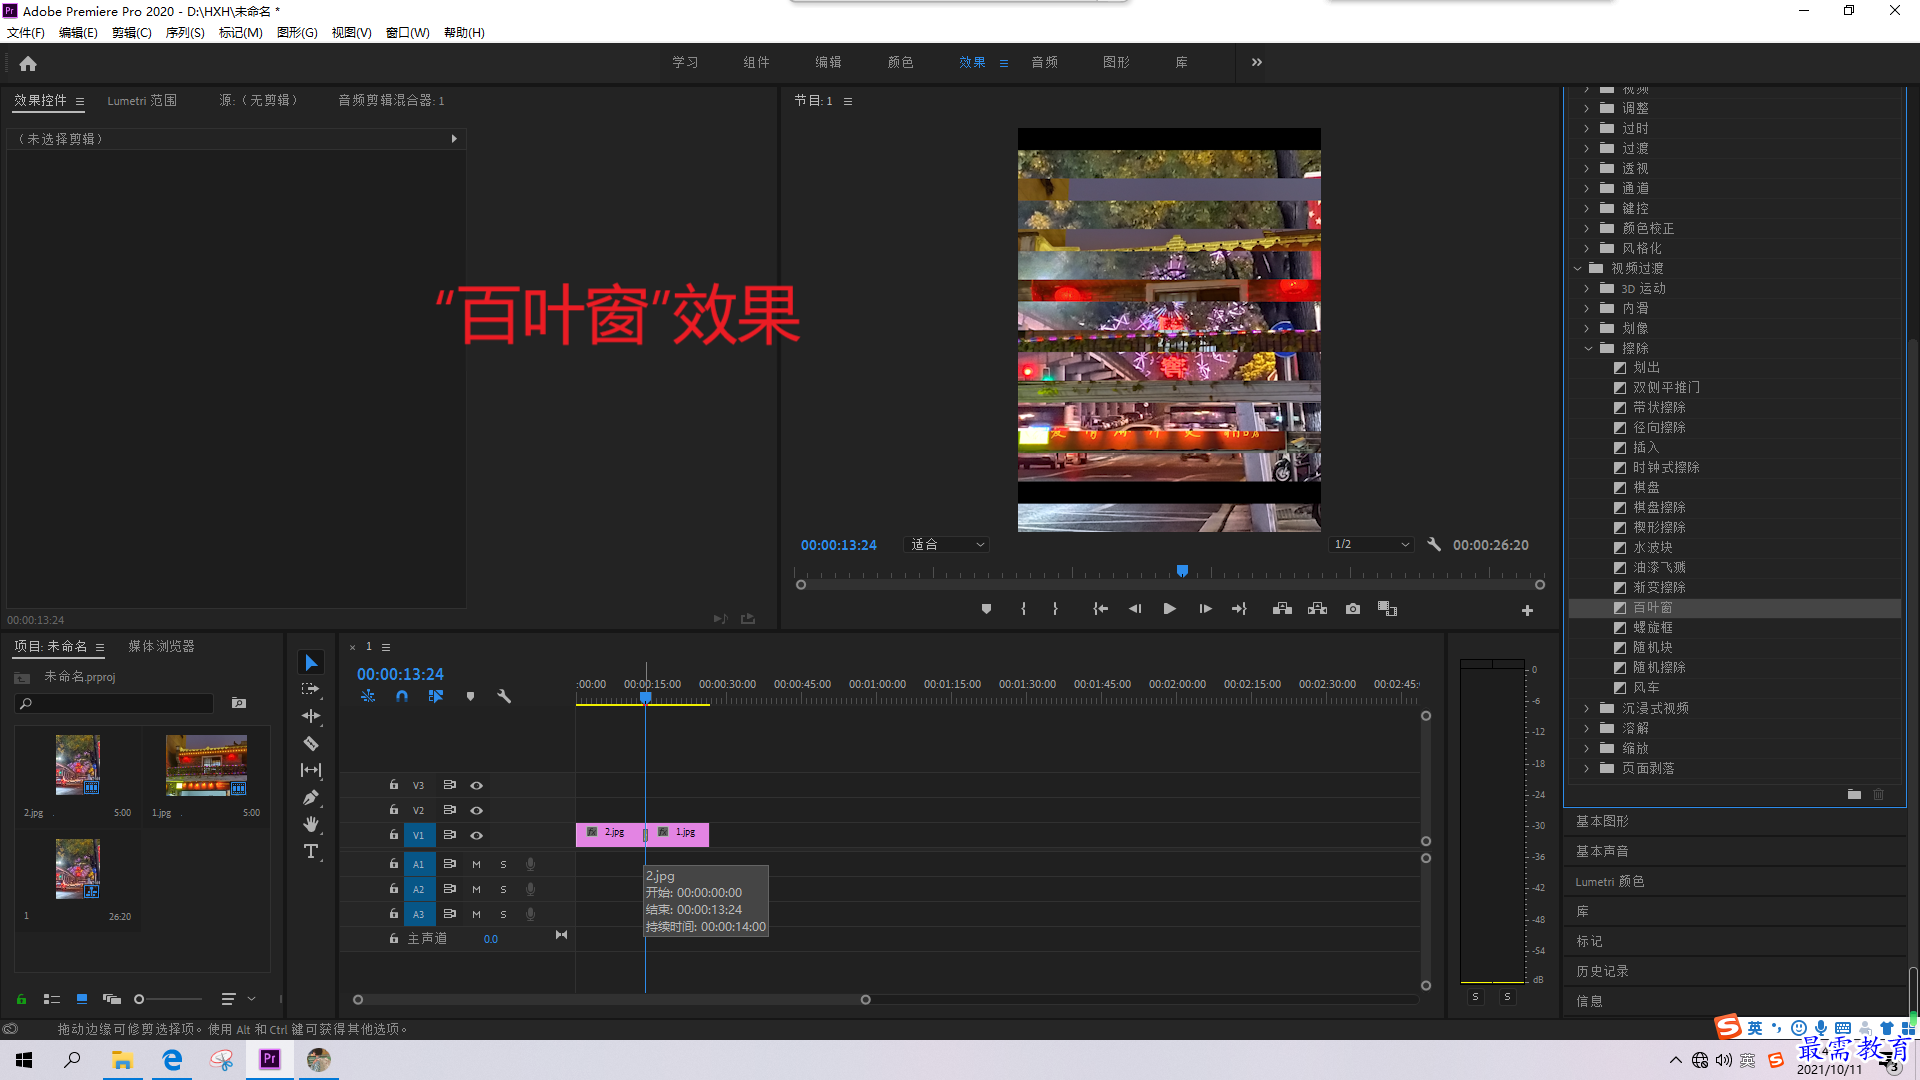Select the 百叶窗 transition

1652,608
